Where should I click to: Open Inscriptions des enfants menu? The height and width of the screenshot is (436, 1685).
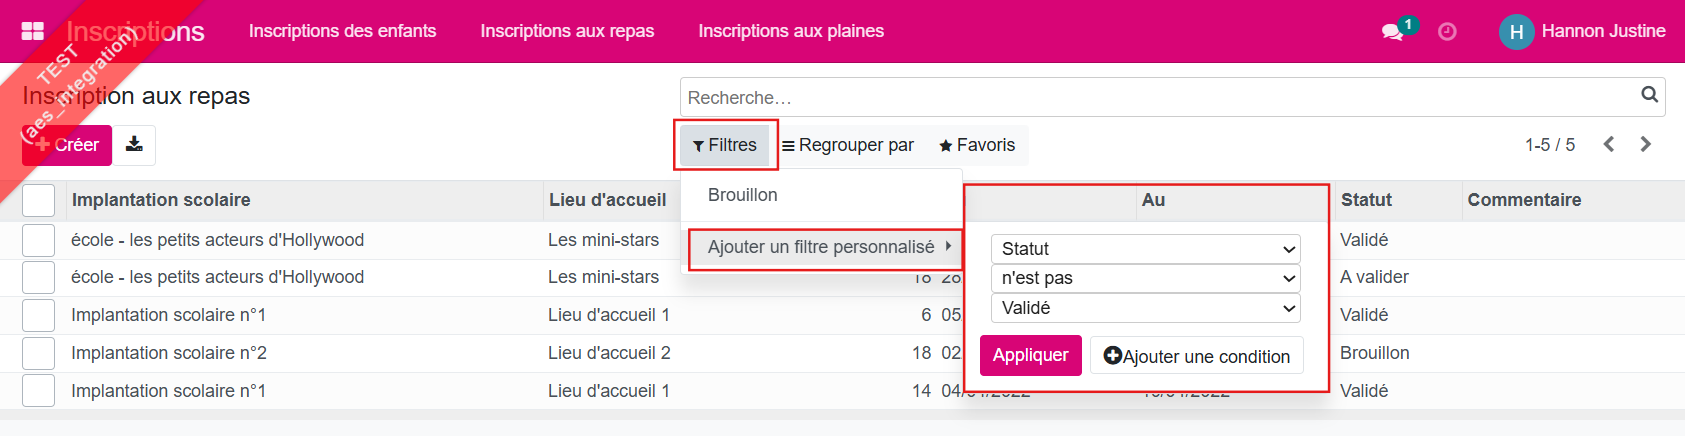342,31
